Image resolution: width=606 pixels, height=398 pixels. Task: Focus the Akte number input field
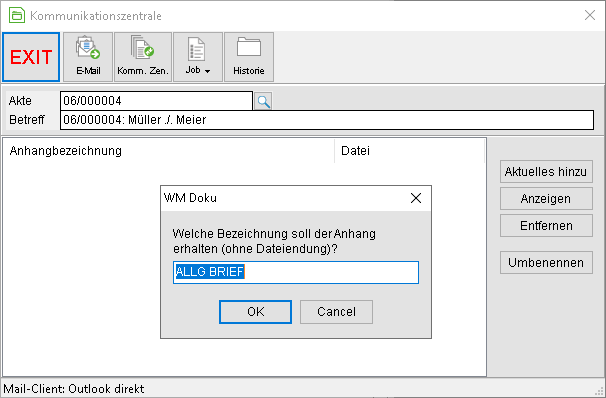pyautogui.click(x=156, y=101)
